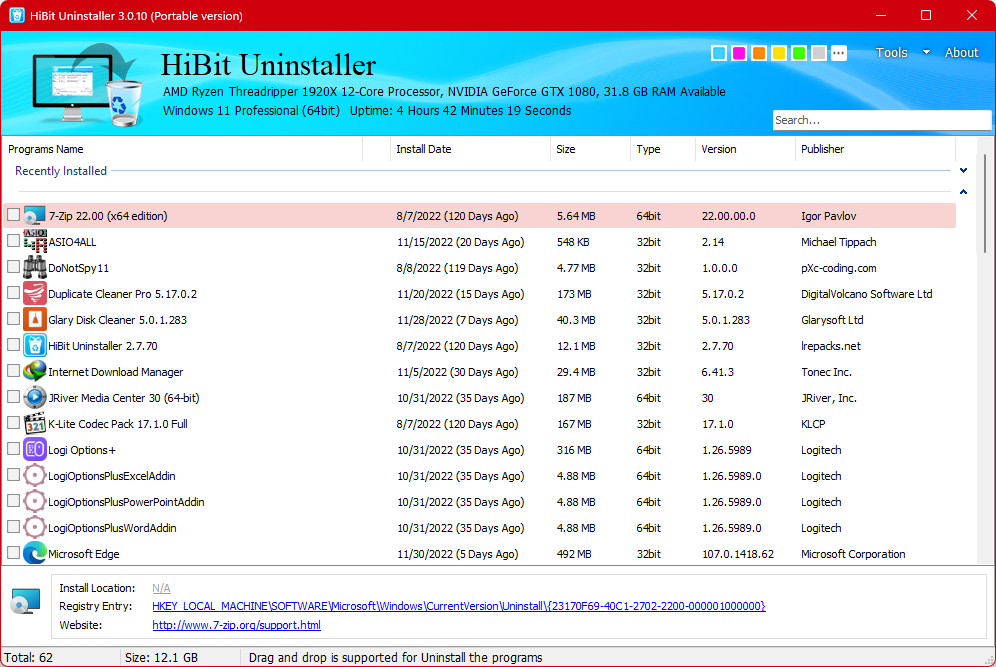The height and width of the screenshot is (667, 996).
Task: Open the Tools menu
Action: pos(891,53)
